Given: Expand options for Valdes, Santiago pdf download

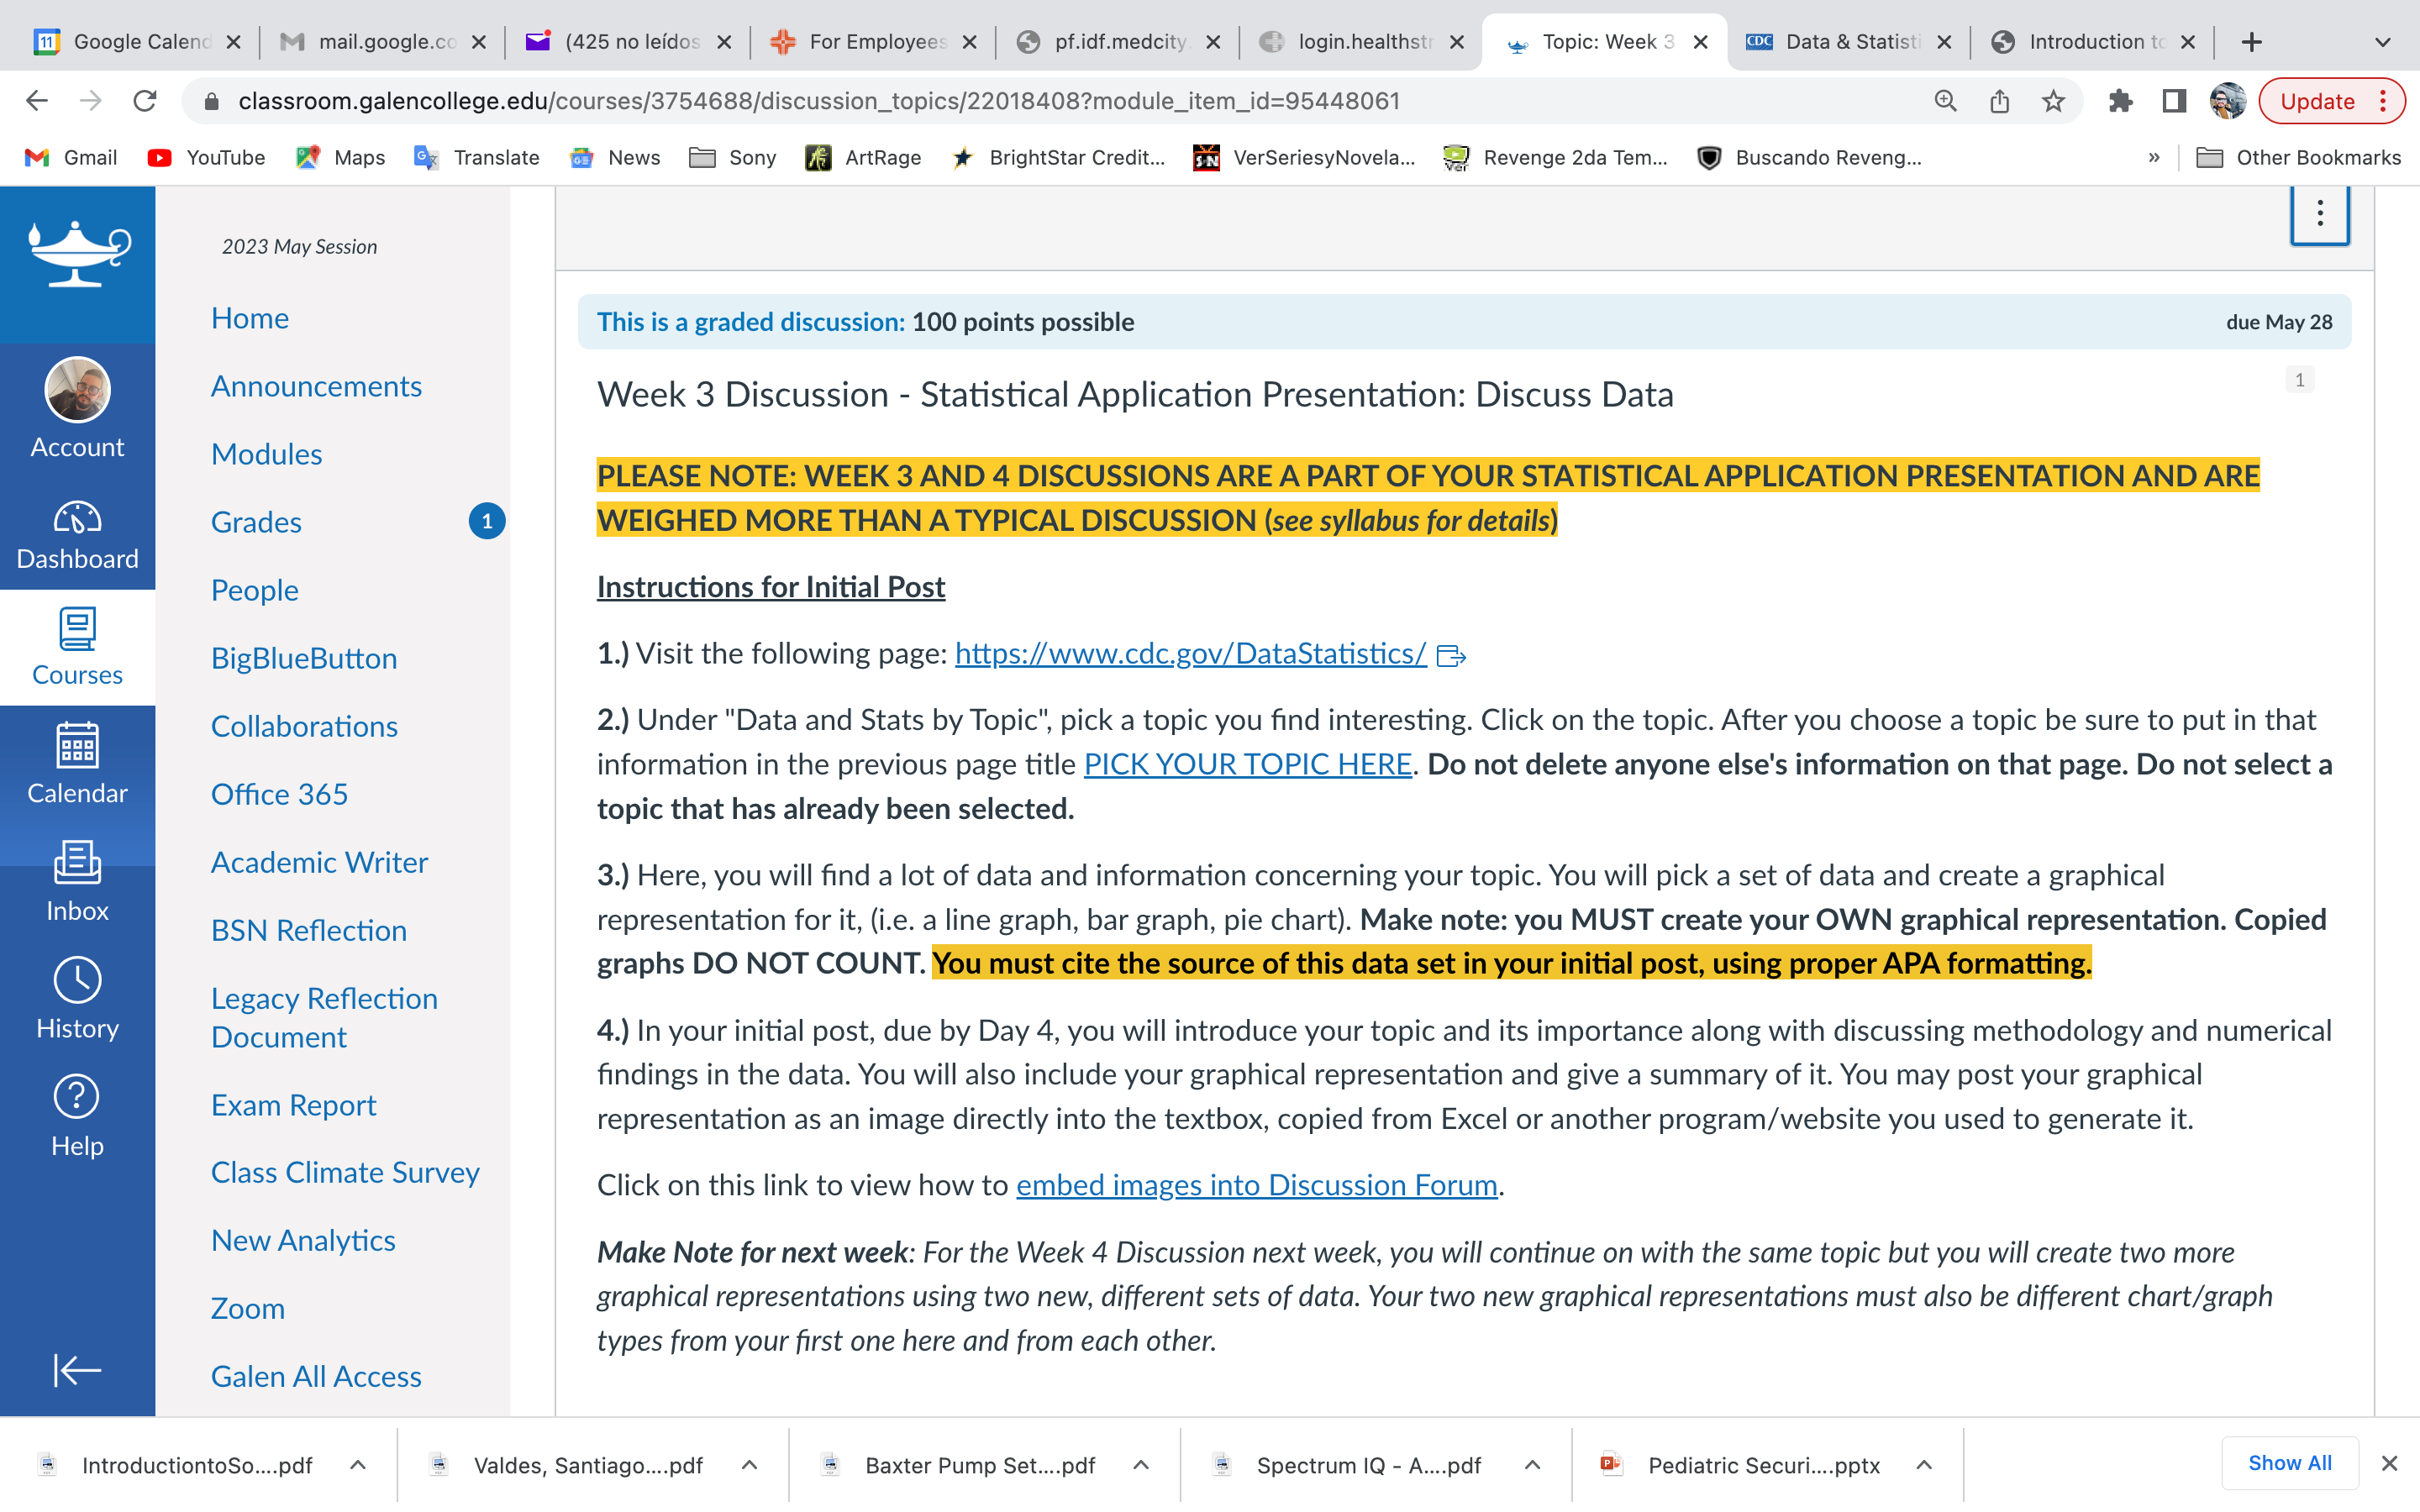Looking at the screenshot, I should (x=749, y=1465).
